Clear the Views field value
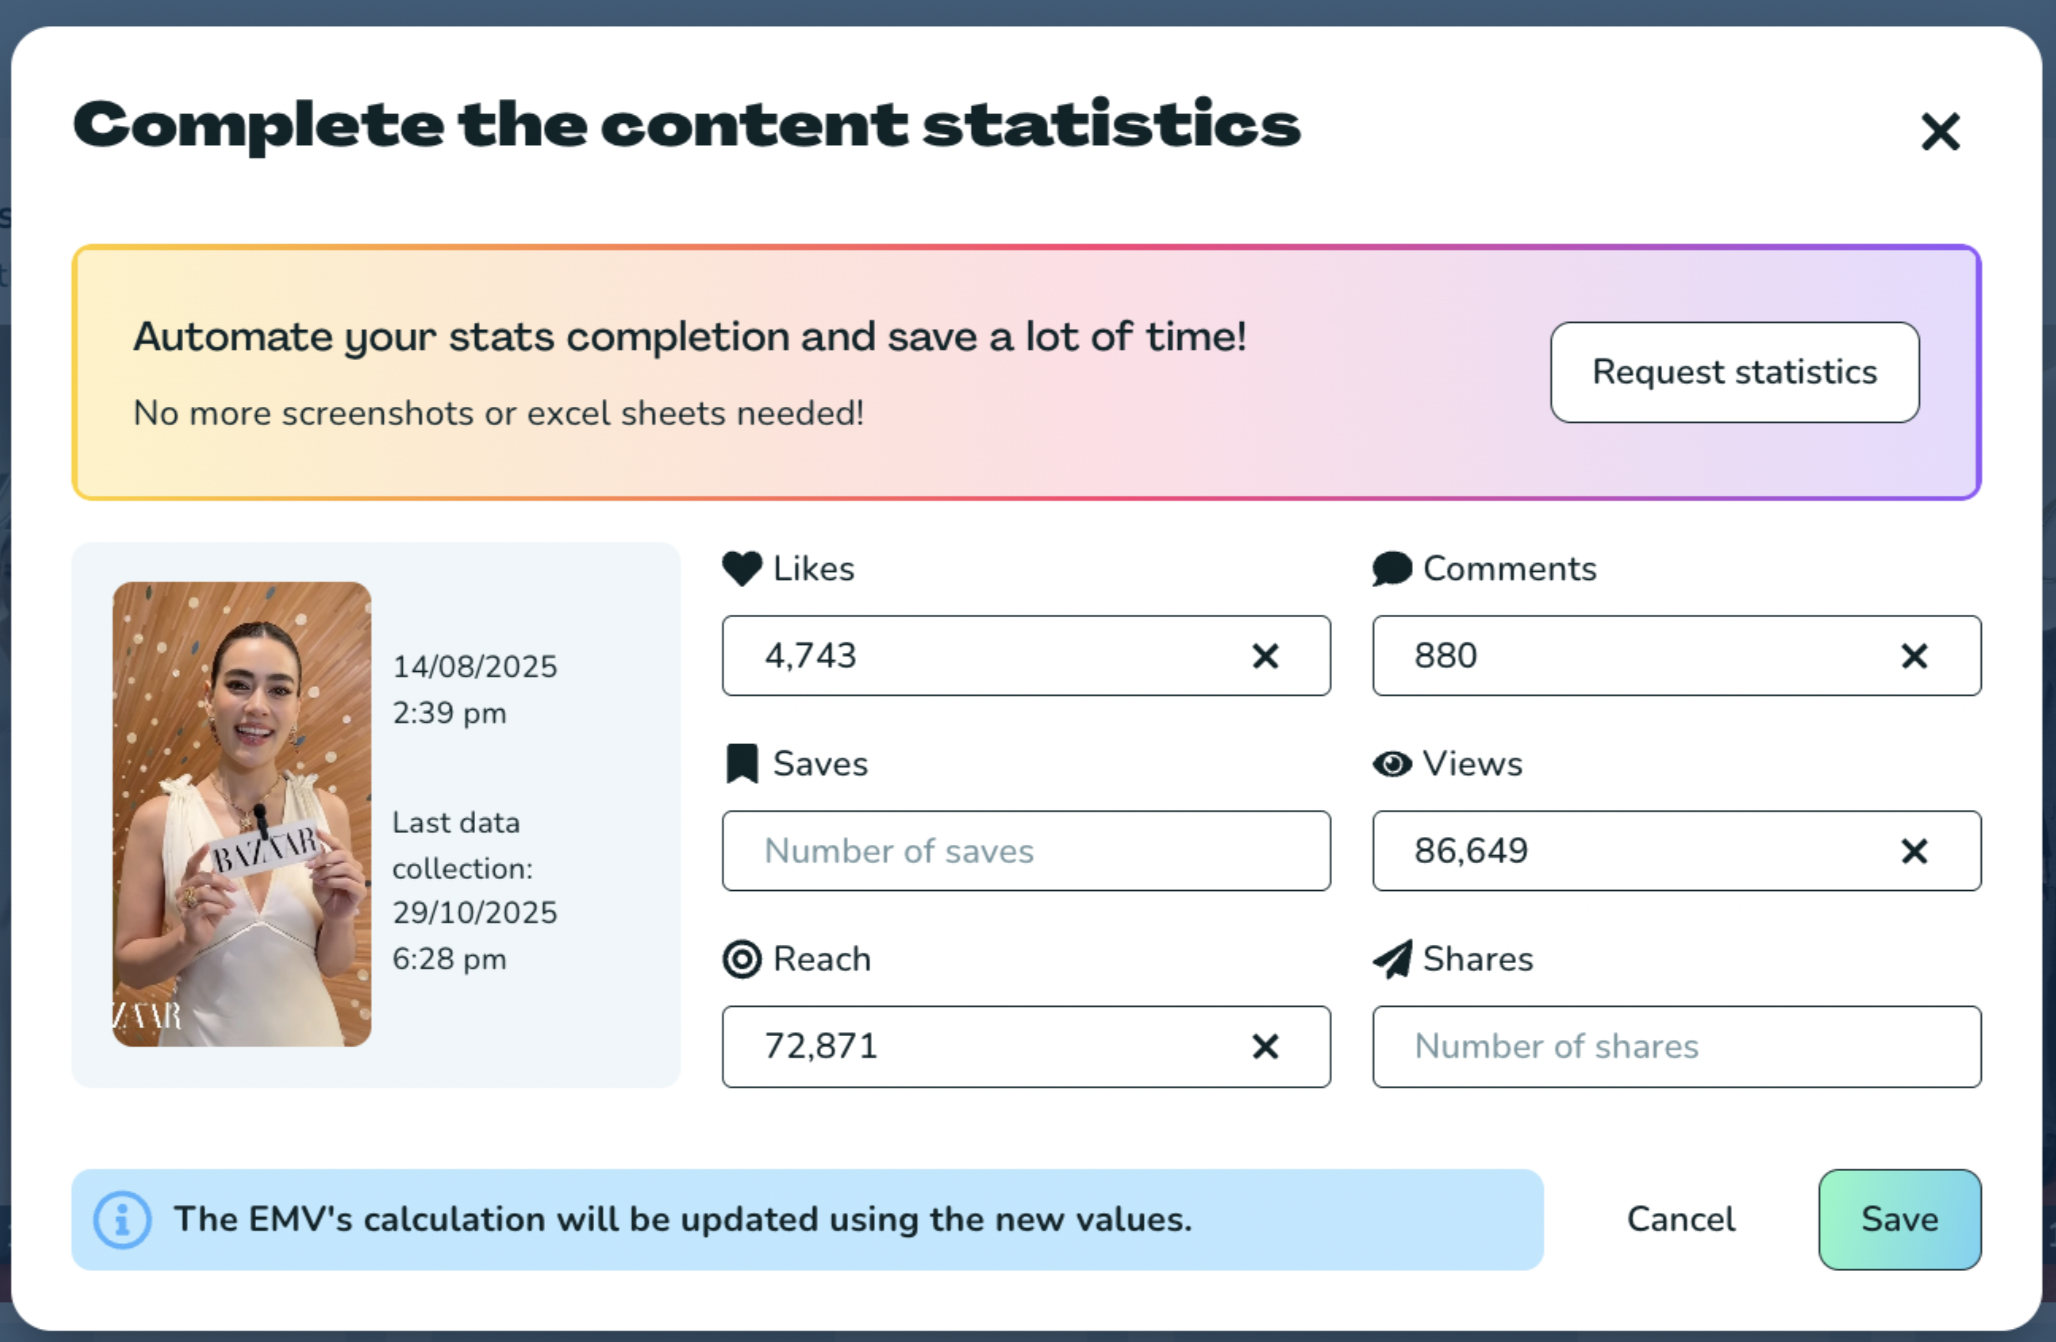2056x1342 pixels. pos(1914,851)
